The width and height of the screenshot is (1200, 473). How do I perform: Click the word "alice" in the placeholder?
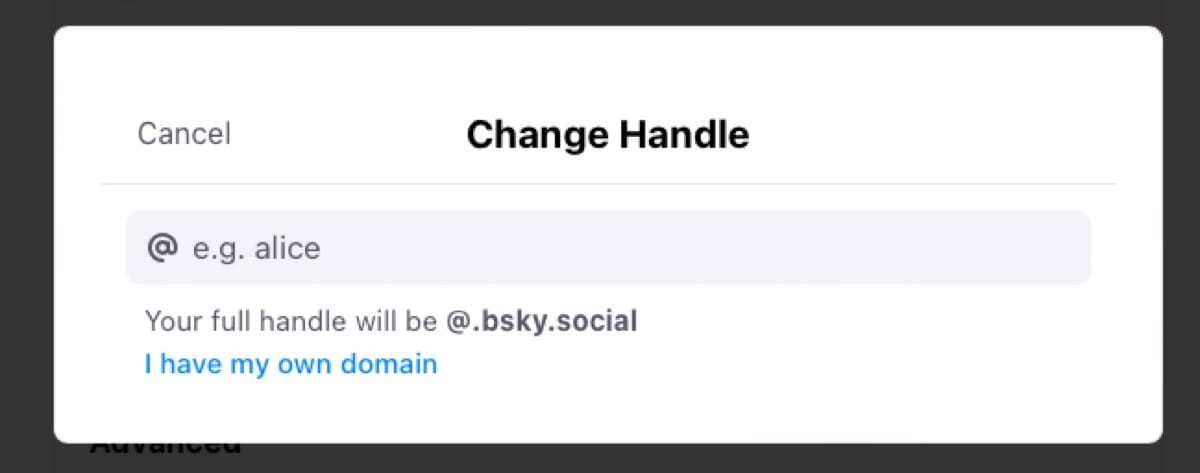click(x=287, y=248)
